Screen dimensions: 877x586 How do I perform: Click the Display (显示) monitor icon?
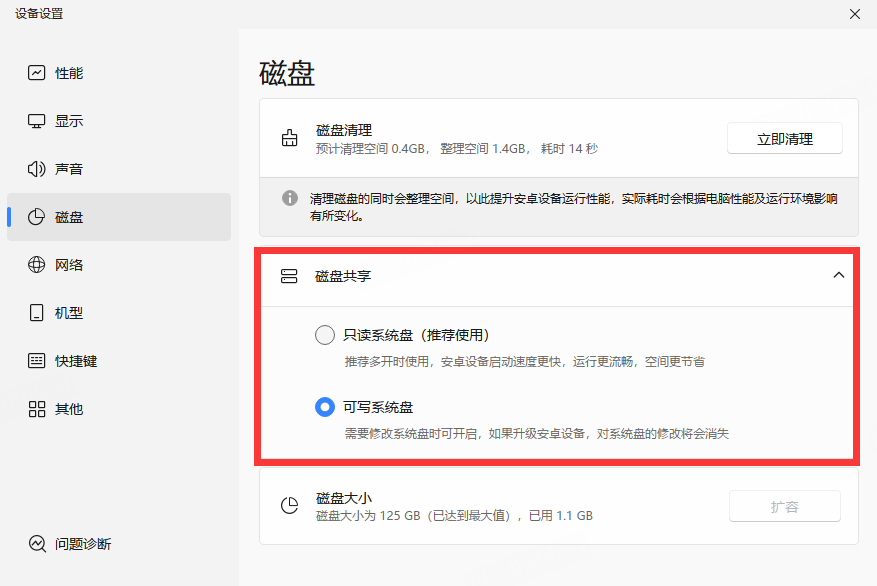[37, 121]
